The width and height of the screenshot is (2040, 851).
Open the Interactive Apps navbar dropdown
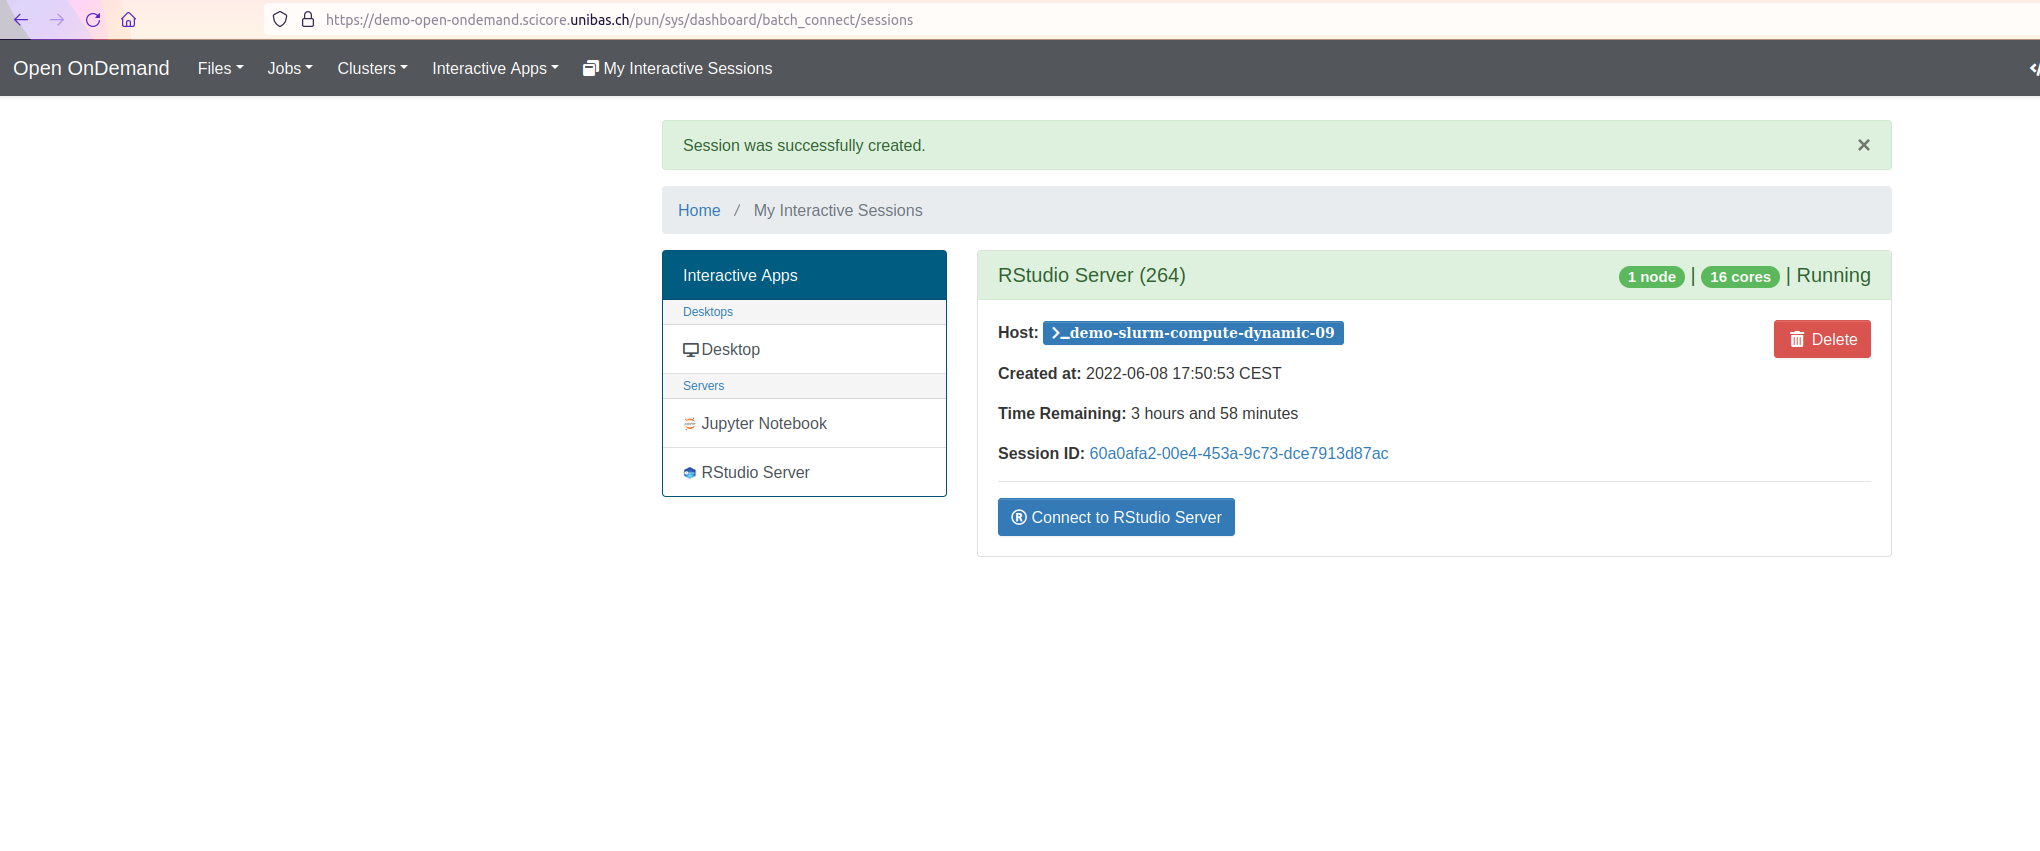click(495, 68)
